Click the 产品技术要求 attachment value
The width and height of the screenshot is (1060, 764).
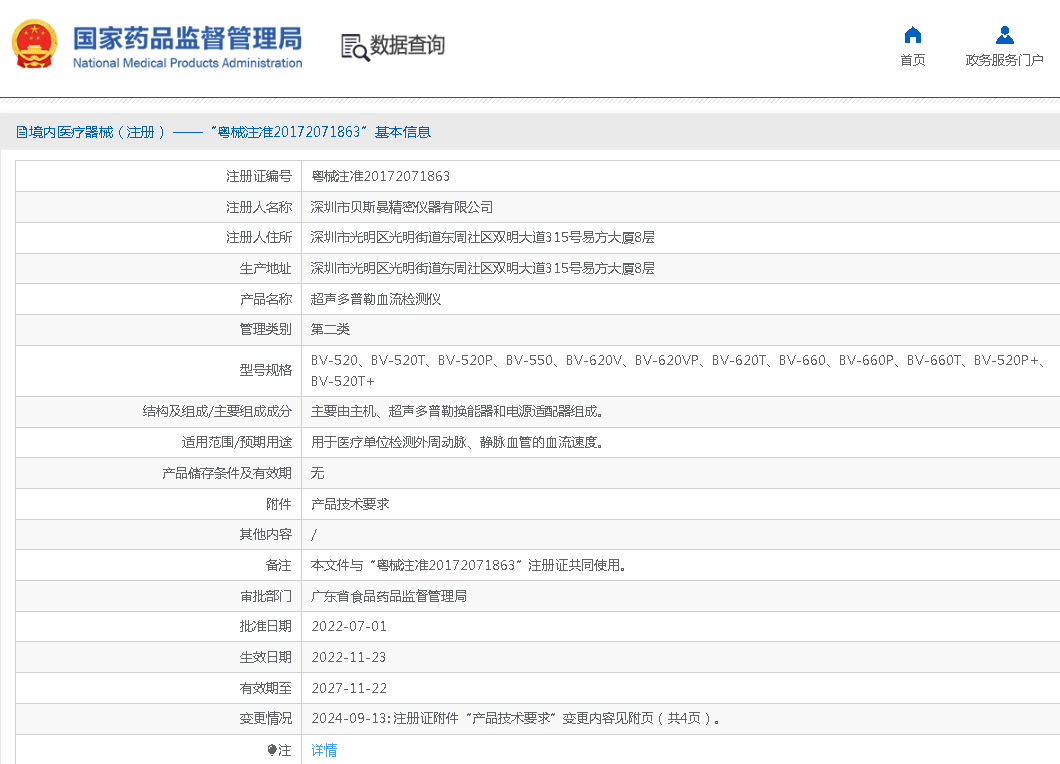point(350,504)
